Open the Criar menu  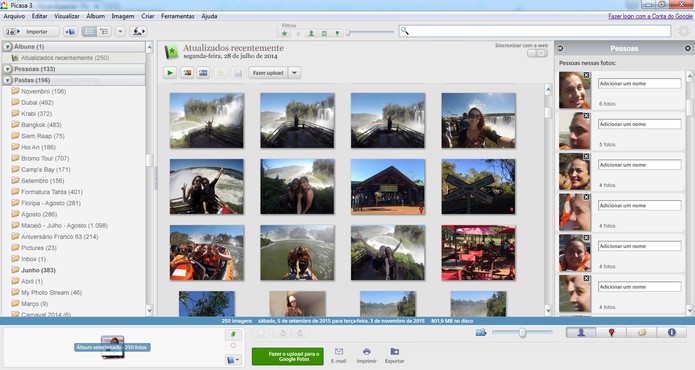click(x=148, y=16)
